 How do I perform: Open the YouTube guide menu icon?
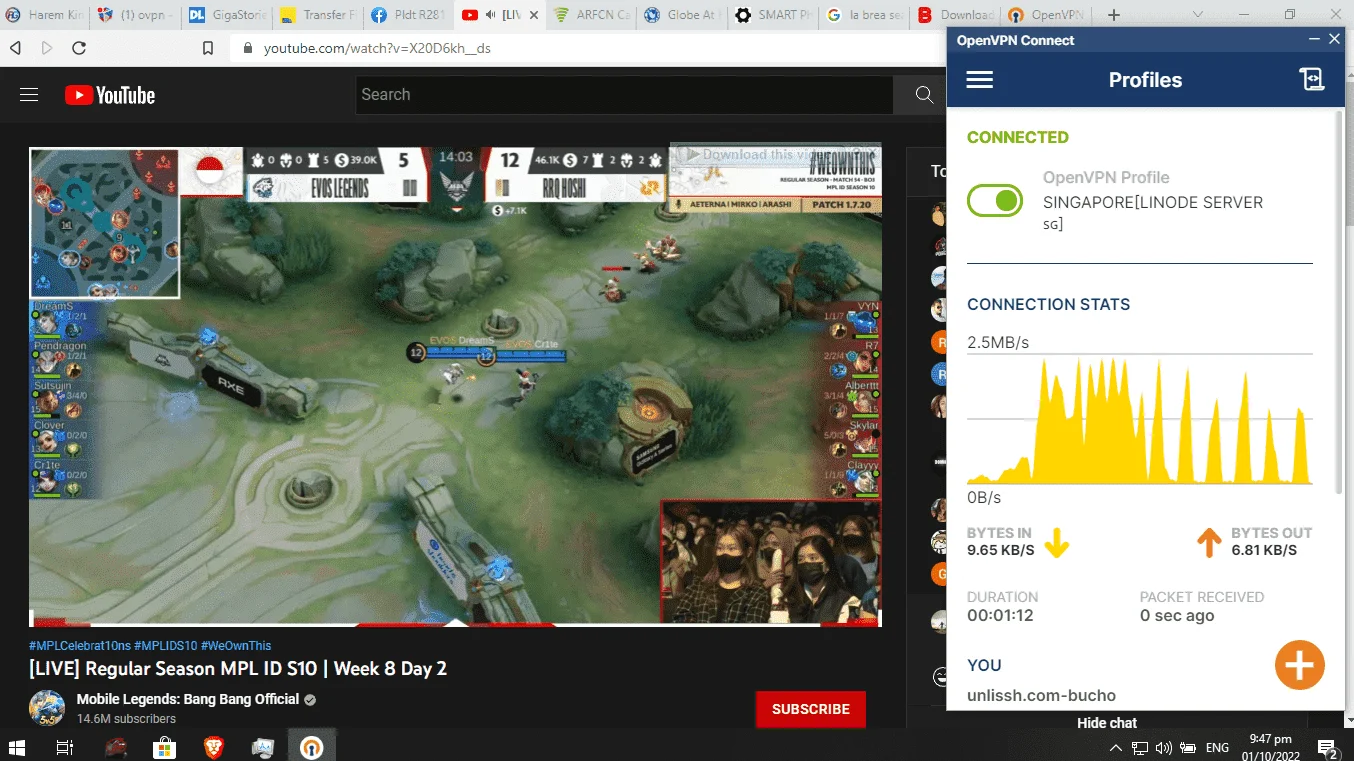pos(29,95)
